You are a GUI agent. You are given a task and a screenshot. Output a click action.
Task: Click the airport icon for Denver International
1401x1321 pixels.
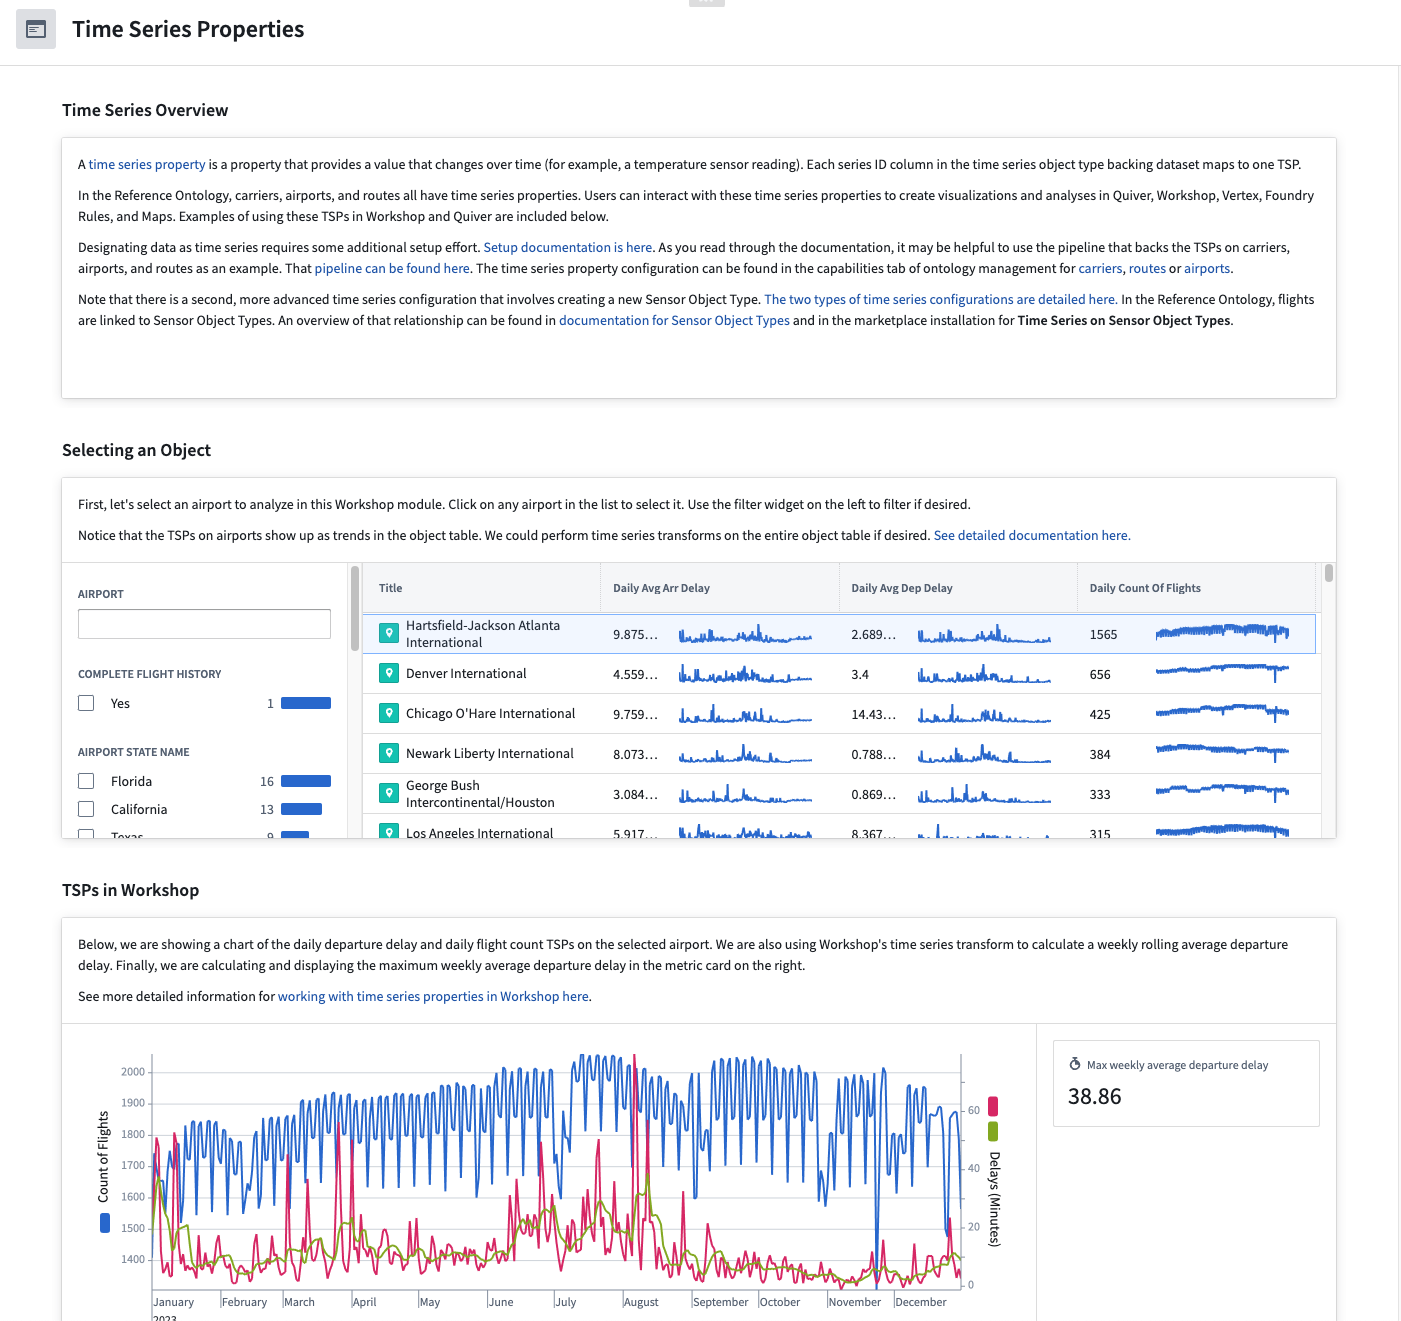[x=389, y=673]
